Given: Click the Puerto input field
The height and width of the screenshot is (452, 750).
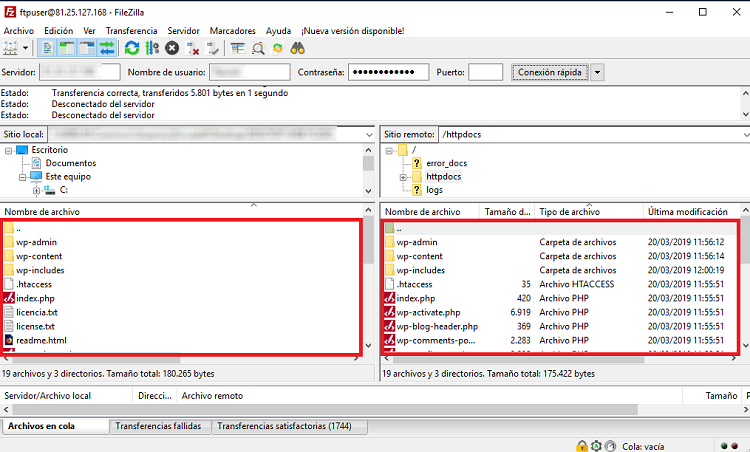Looking at the screenshot, I should click(485, 72).
